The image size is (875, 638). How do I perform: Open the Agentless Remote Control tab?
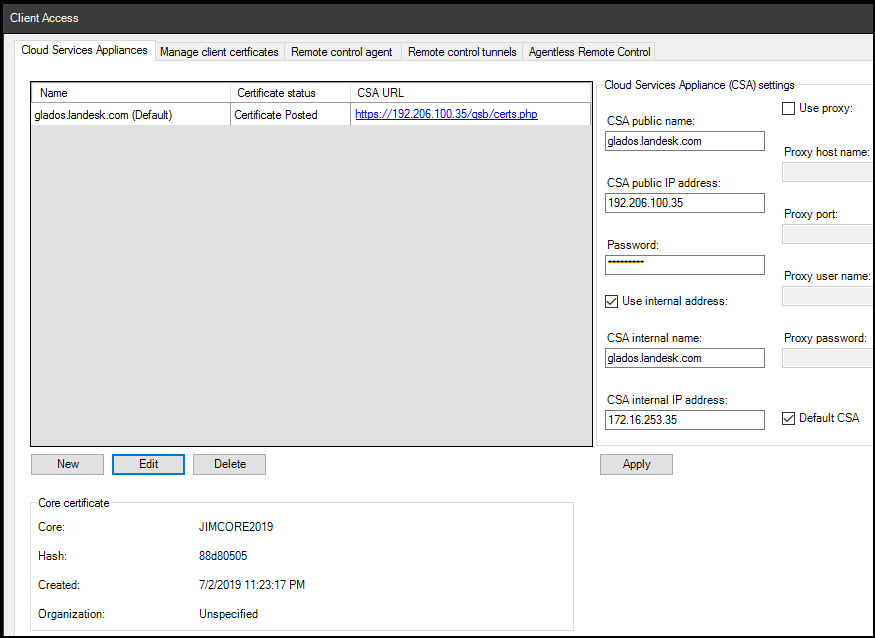pyautogui.click(x=589, y=52)
